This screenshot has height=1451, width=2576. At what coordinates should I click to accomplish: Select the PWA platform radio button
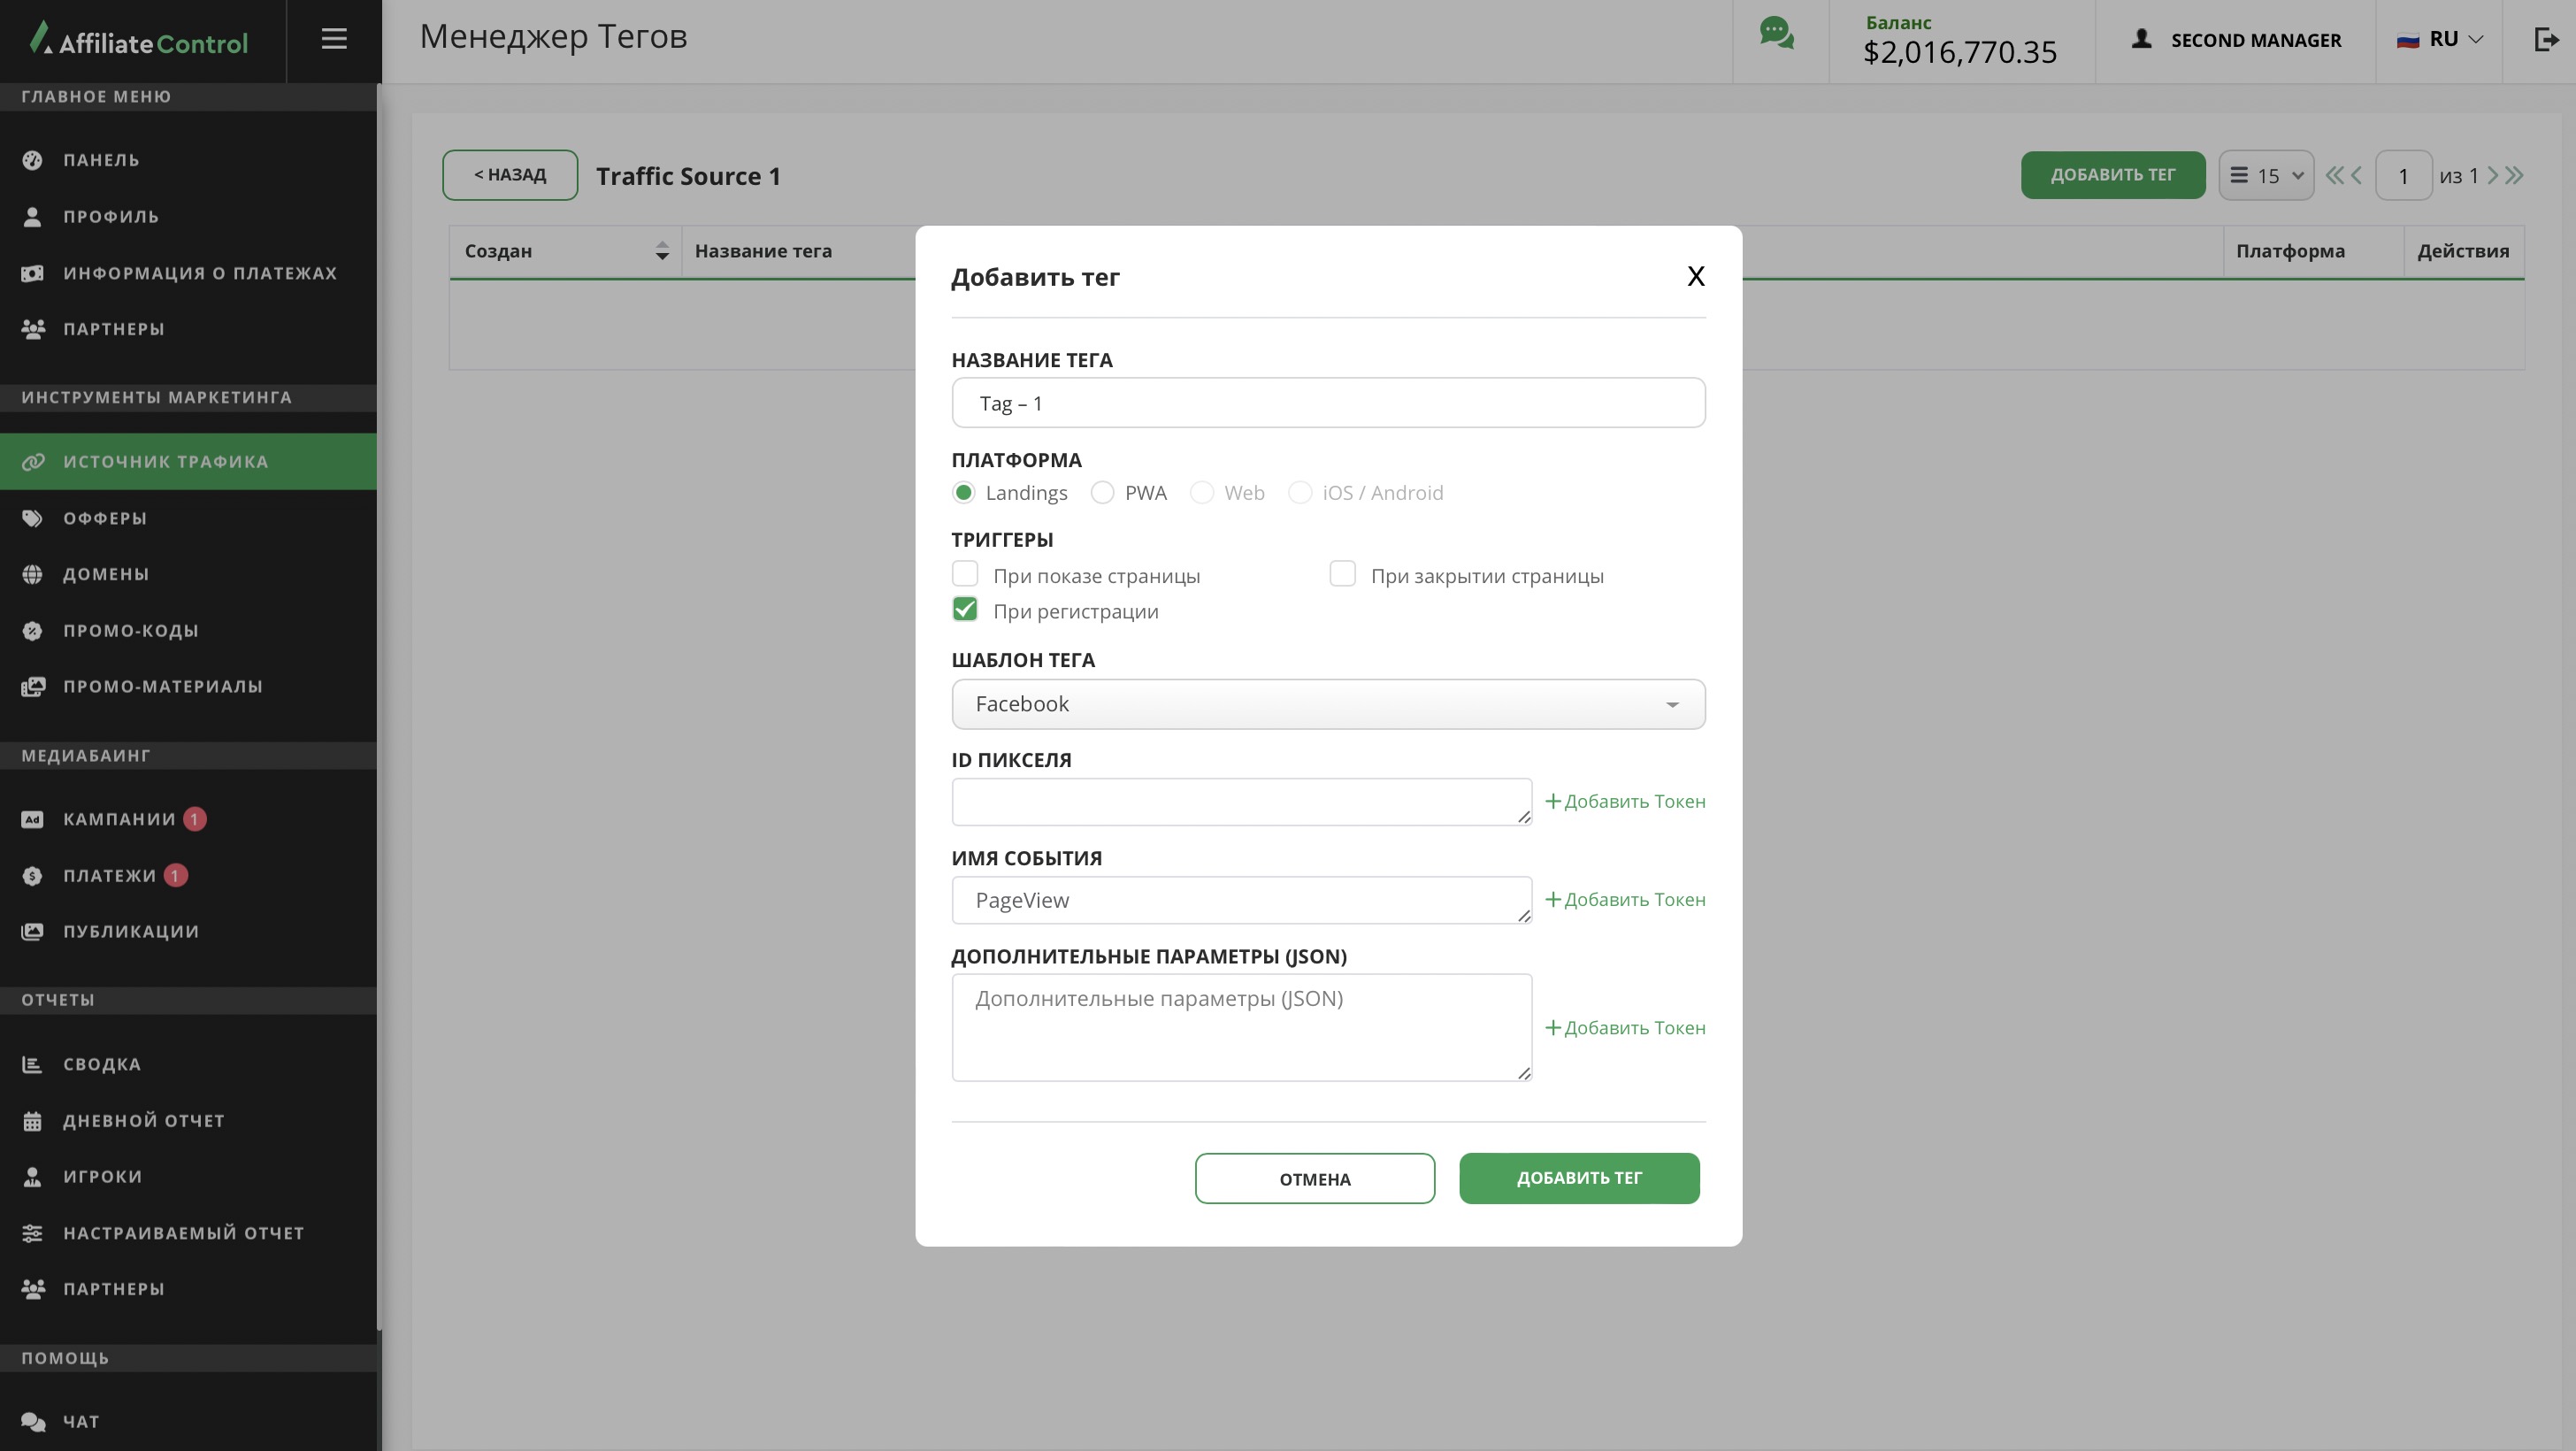point(1102,493)
